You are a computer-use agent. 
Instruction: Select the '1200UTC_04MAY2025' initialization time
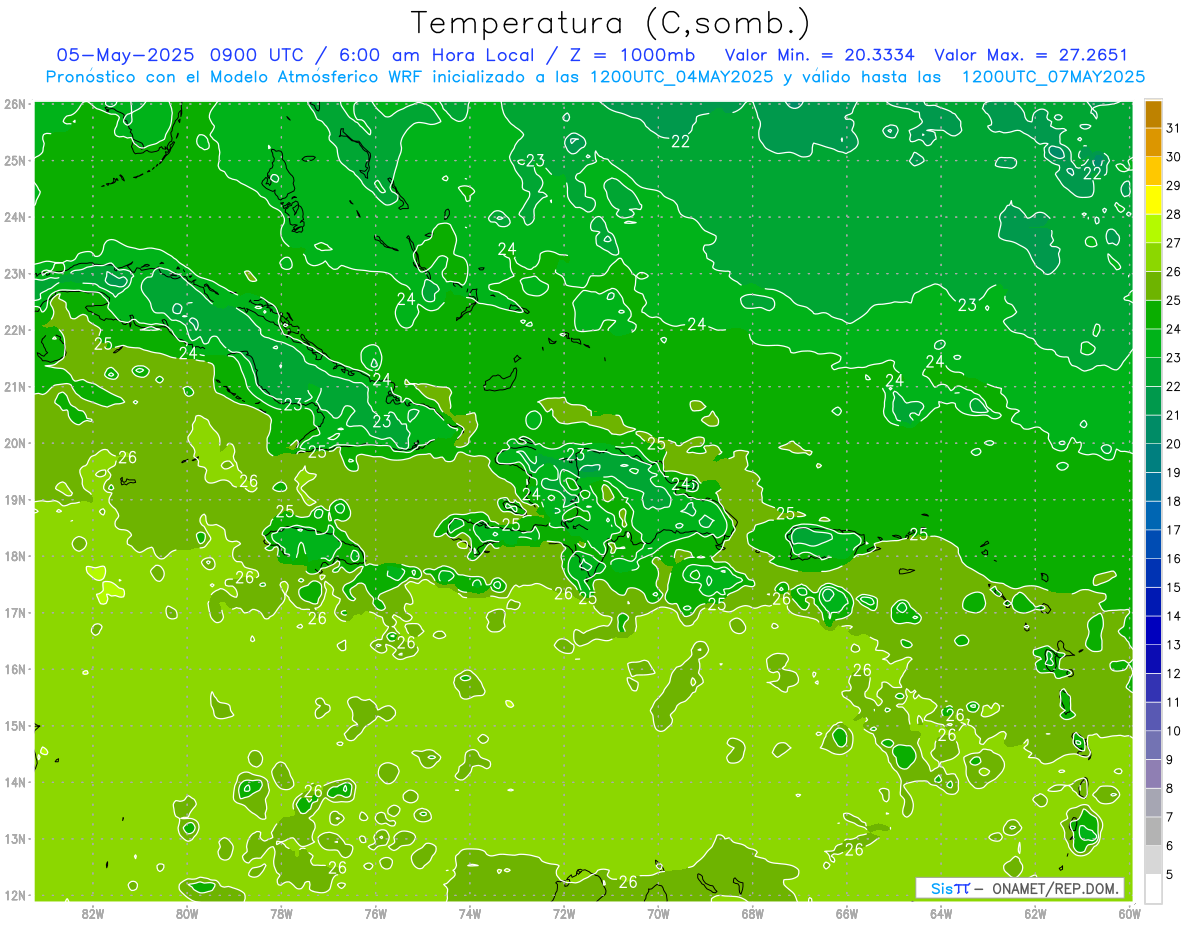pos(681,77)
